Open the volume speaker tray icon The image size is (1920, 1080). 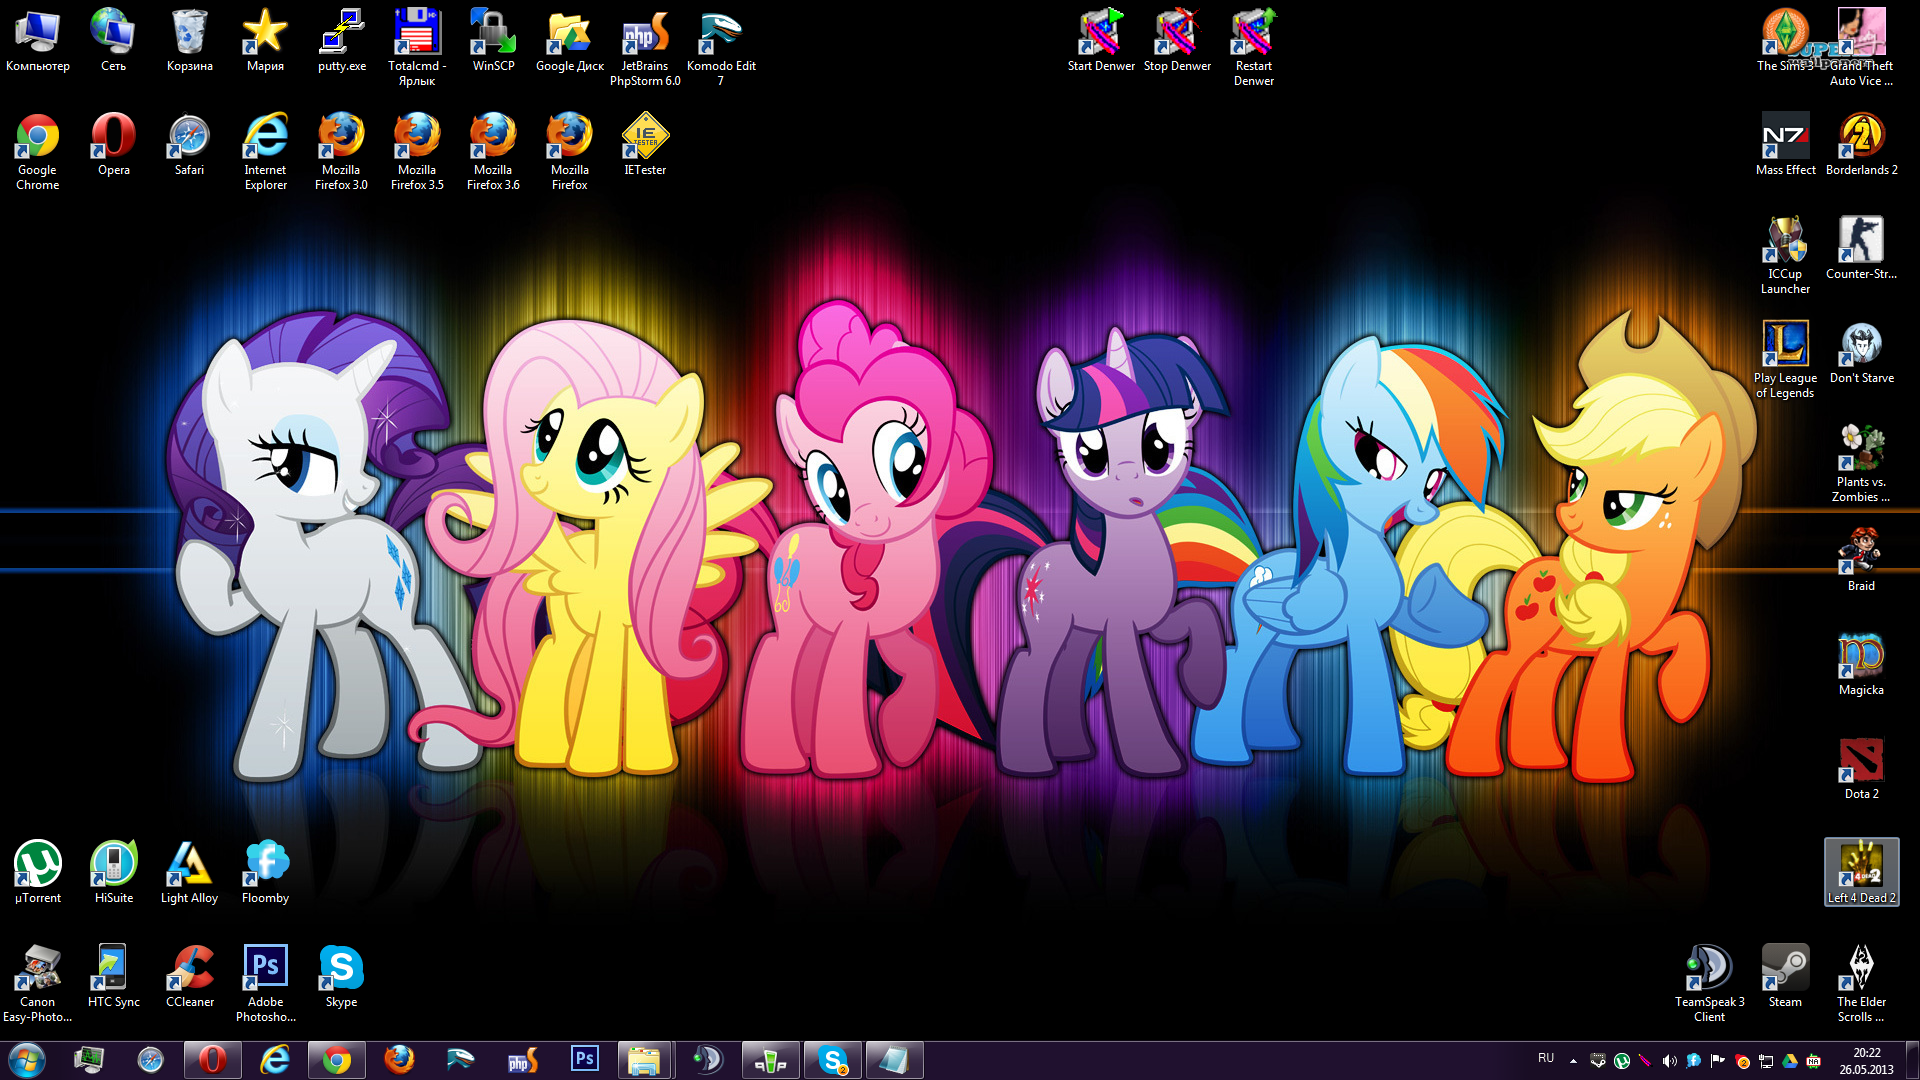click(1669, 1061)
